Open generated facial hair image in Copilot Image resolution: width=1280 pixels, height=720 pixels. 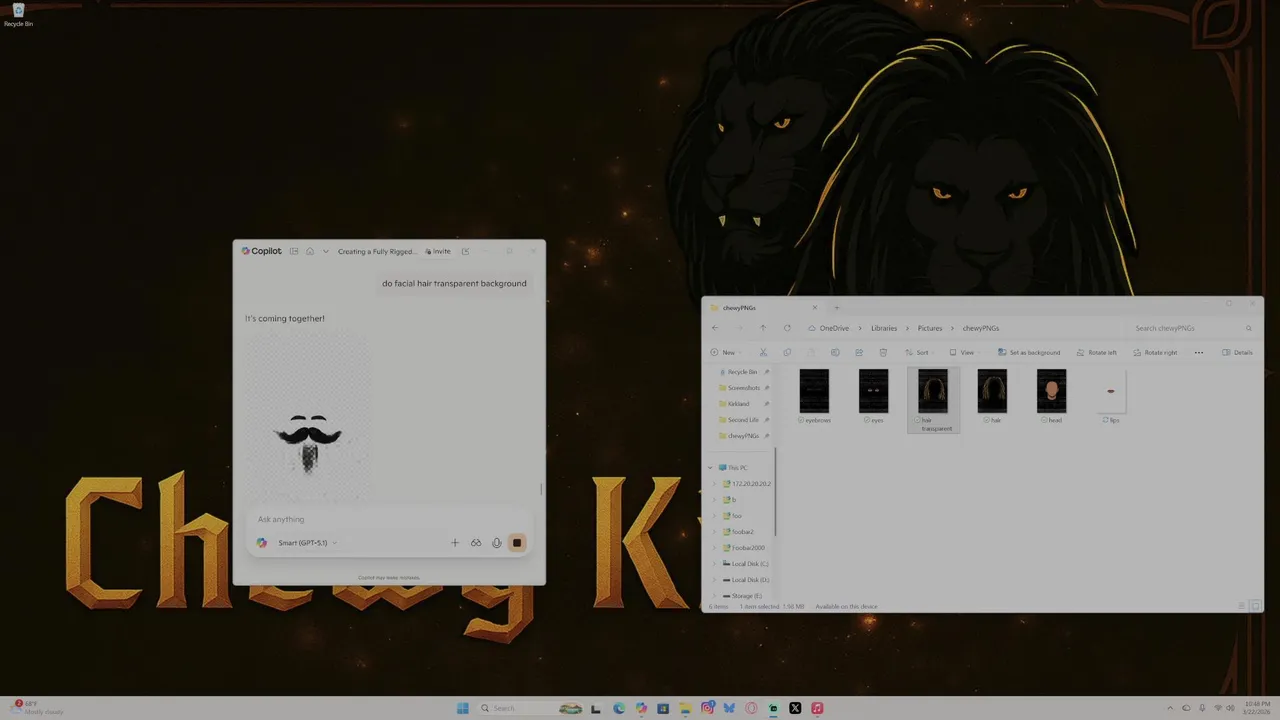click(x=308, y=415)
